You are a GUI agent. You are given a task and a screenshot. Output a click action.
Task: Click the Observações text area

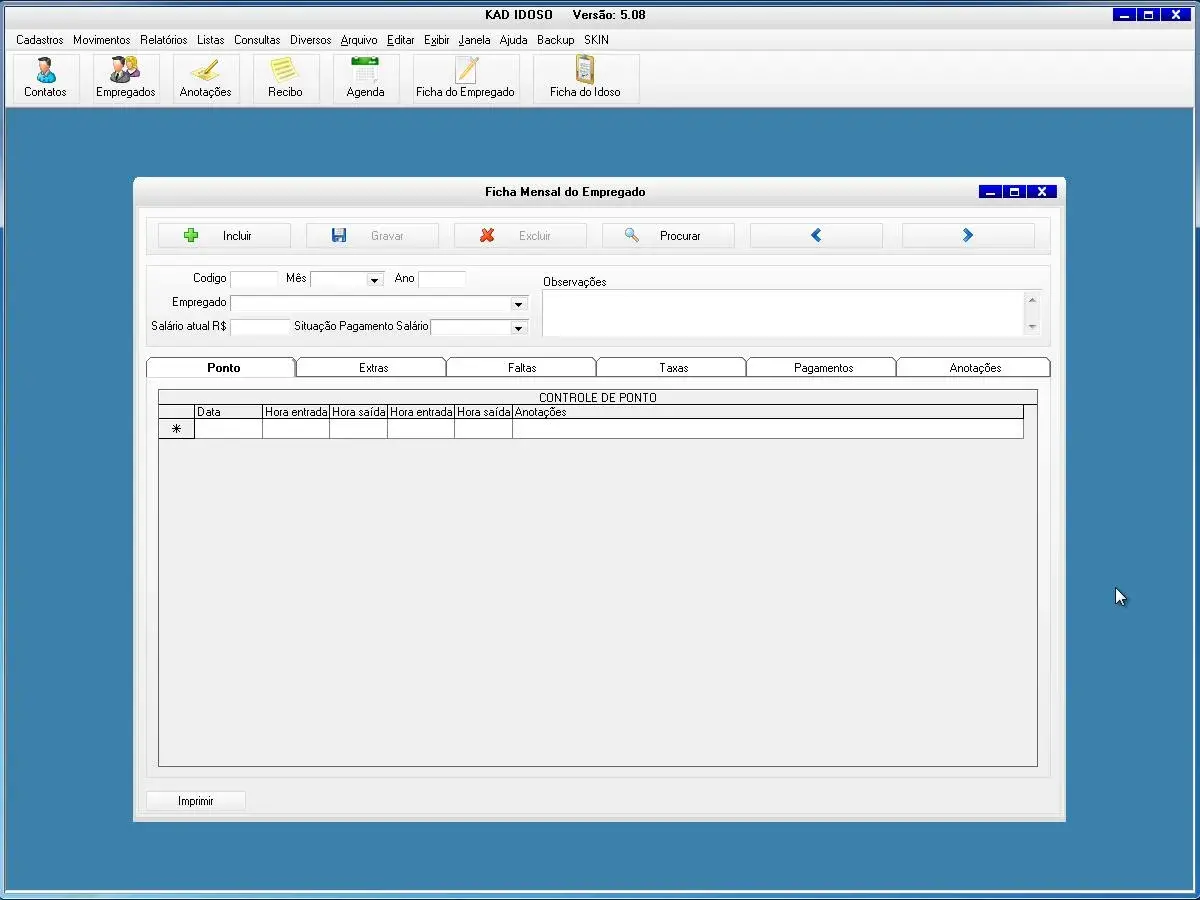point(782,314)
